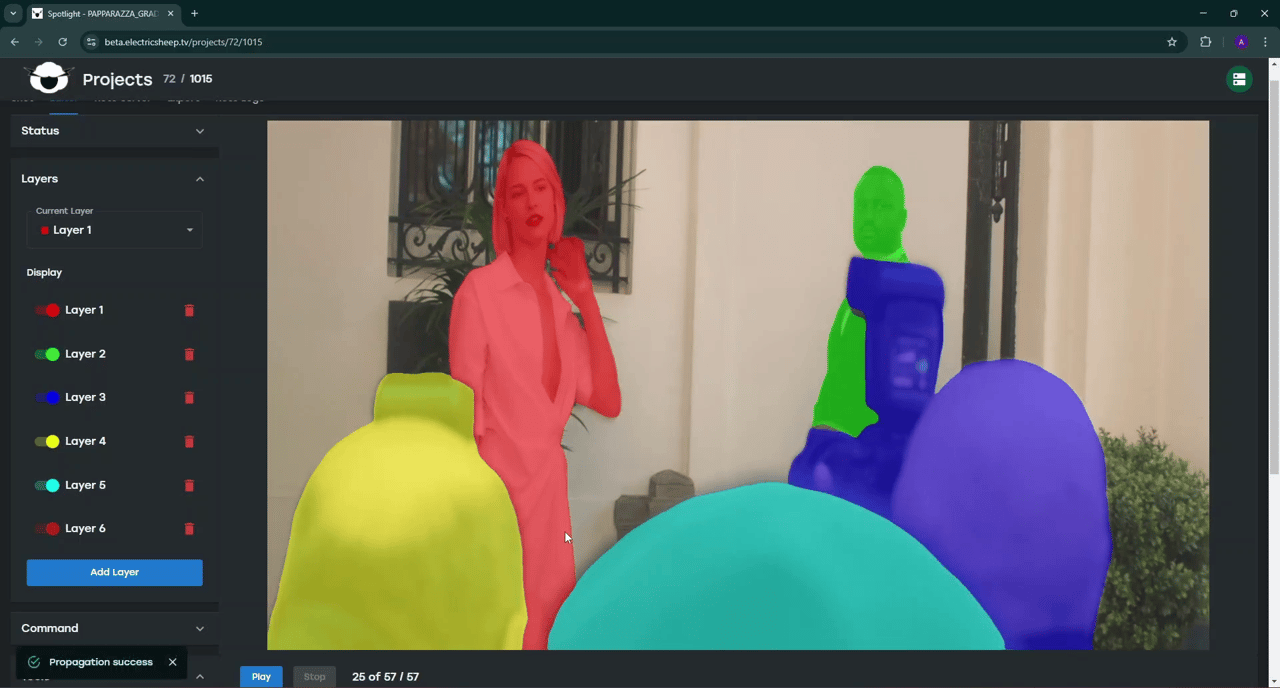Screen dimensions: 1280x688
Task: Click the Layer 5 label in Display list
Action: click(85, 485)
